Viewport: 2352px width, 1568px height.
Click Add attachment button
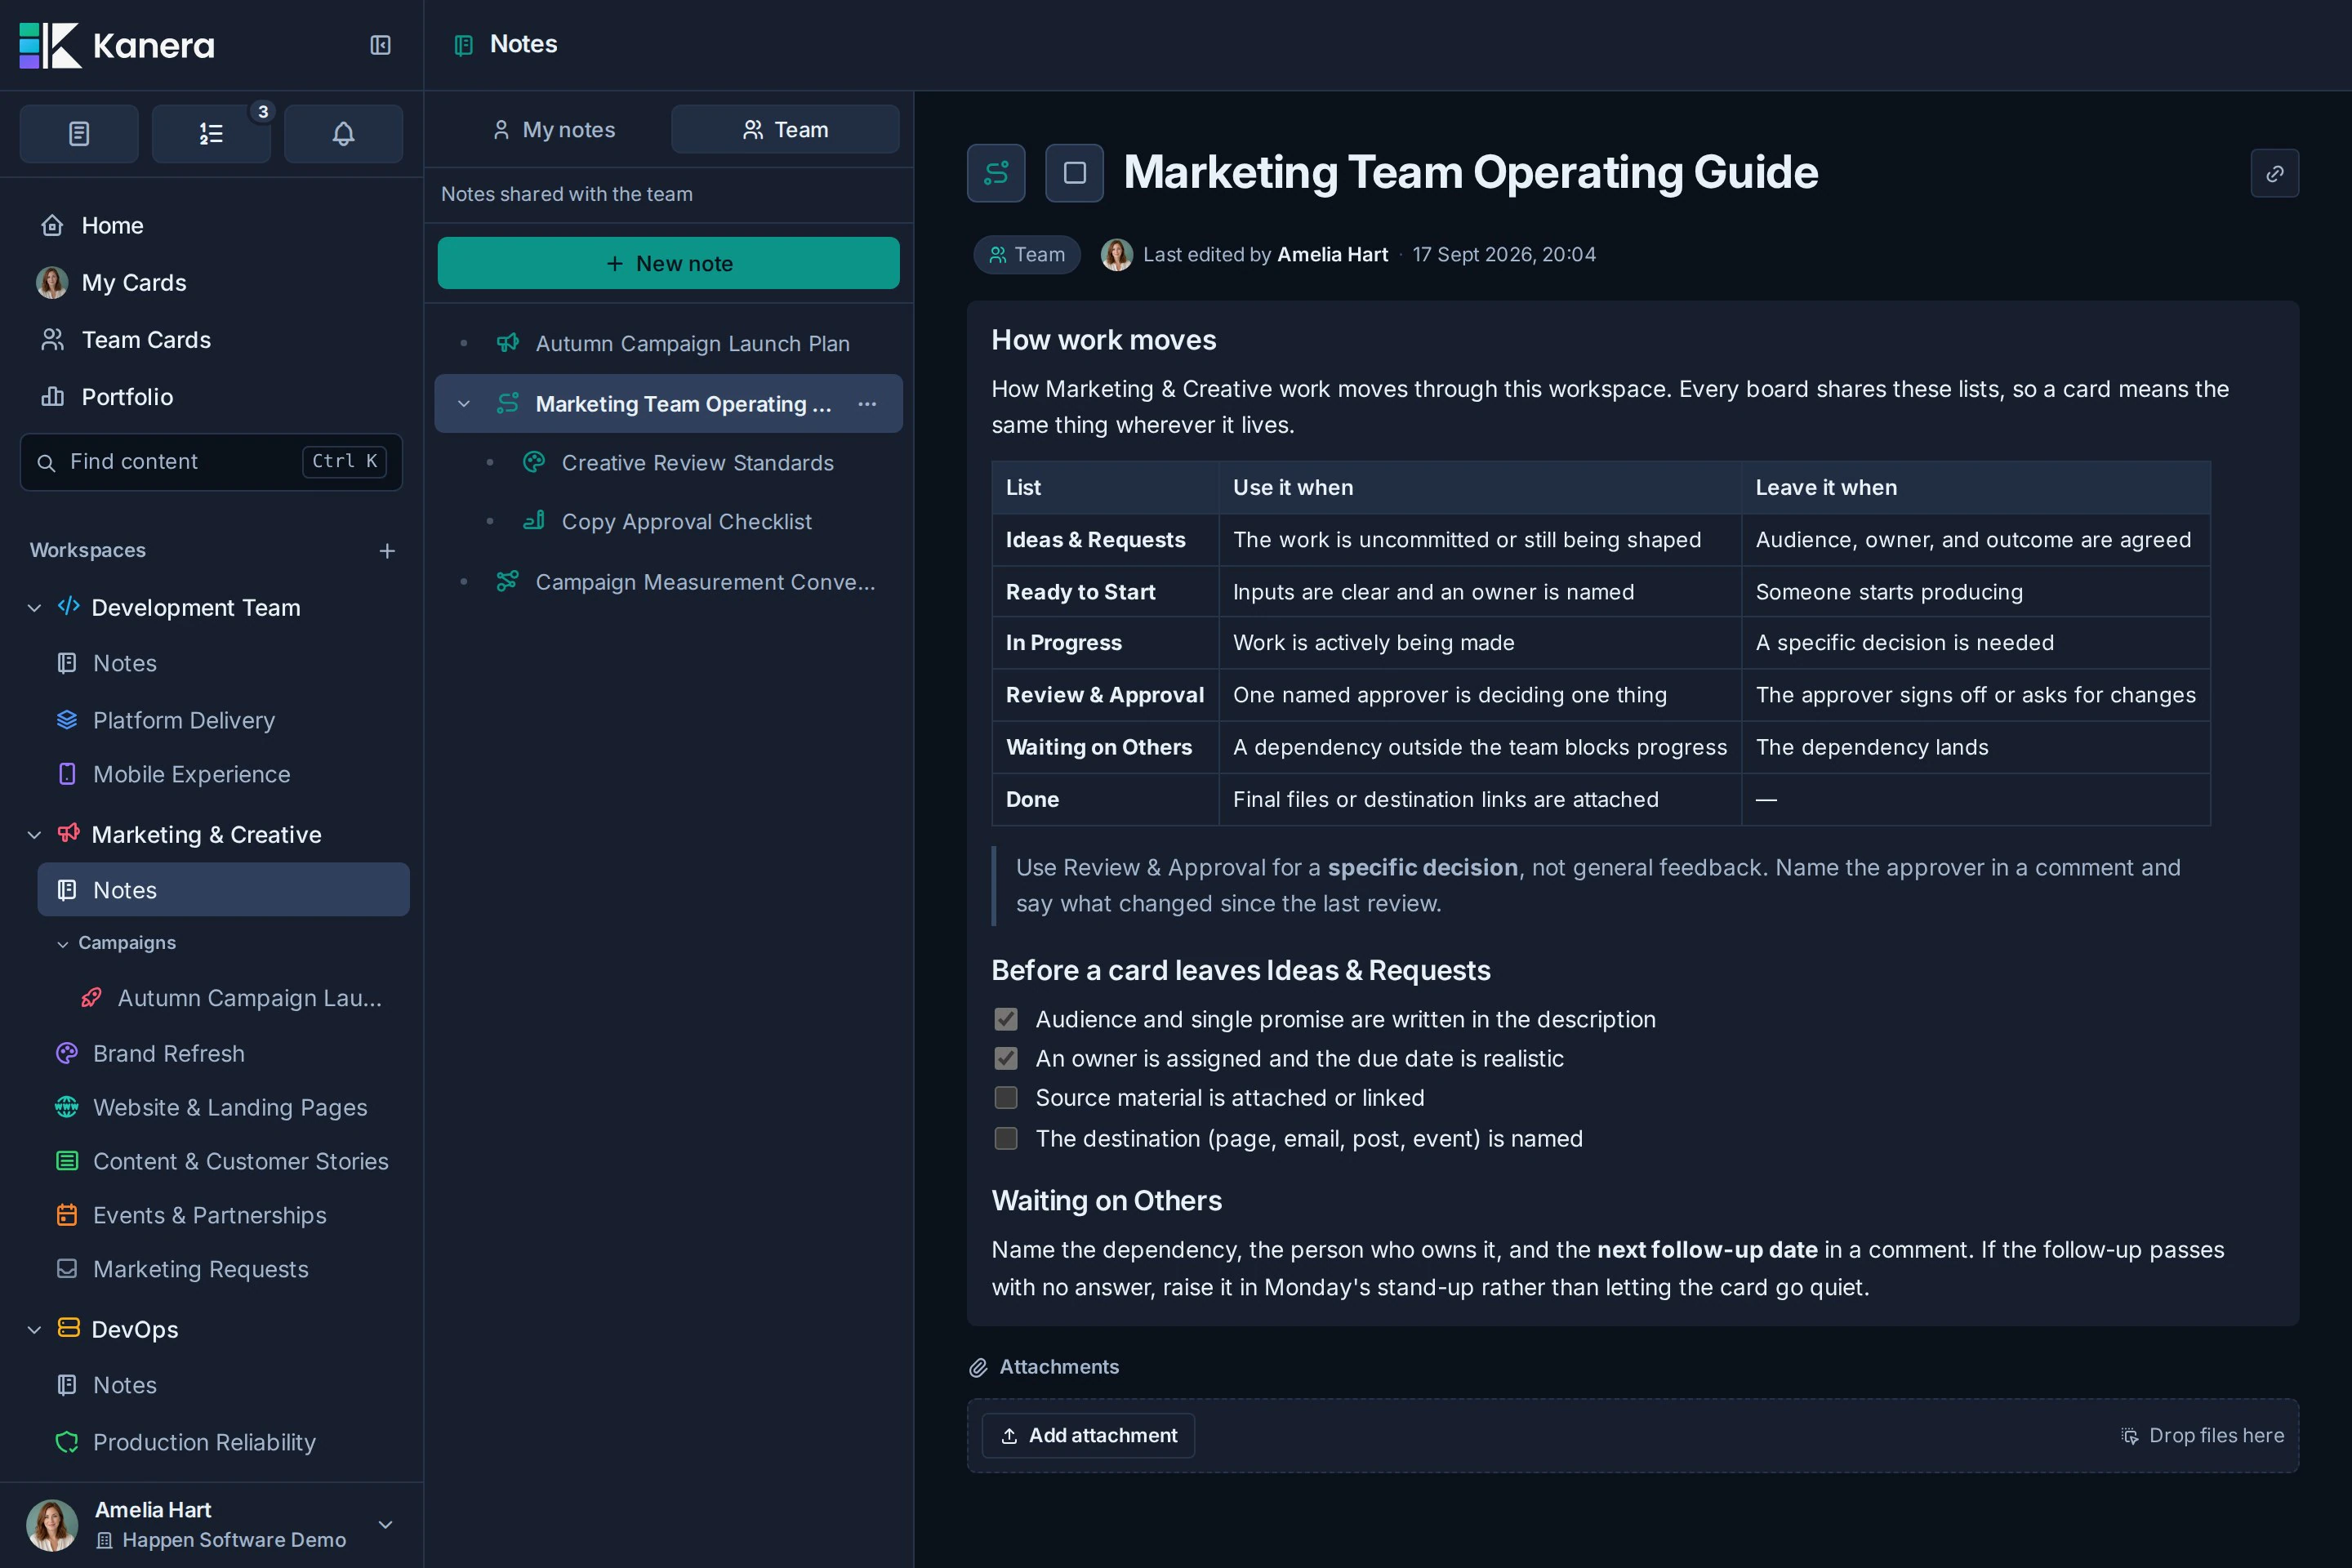point(1088,1436)
